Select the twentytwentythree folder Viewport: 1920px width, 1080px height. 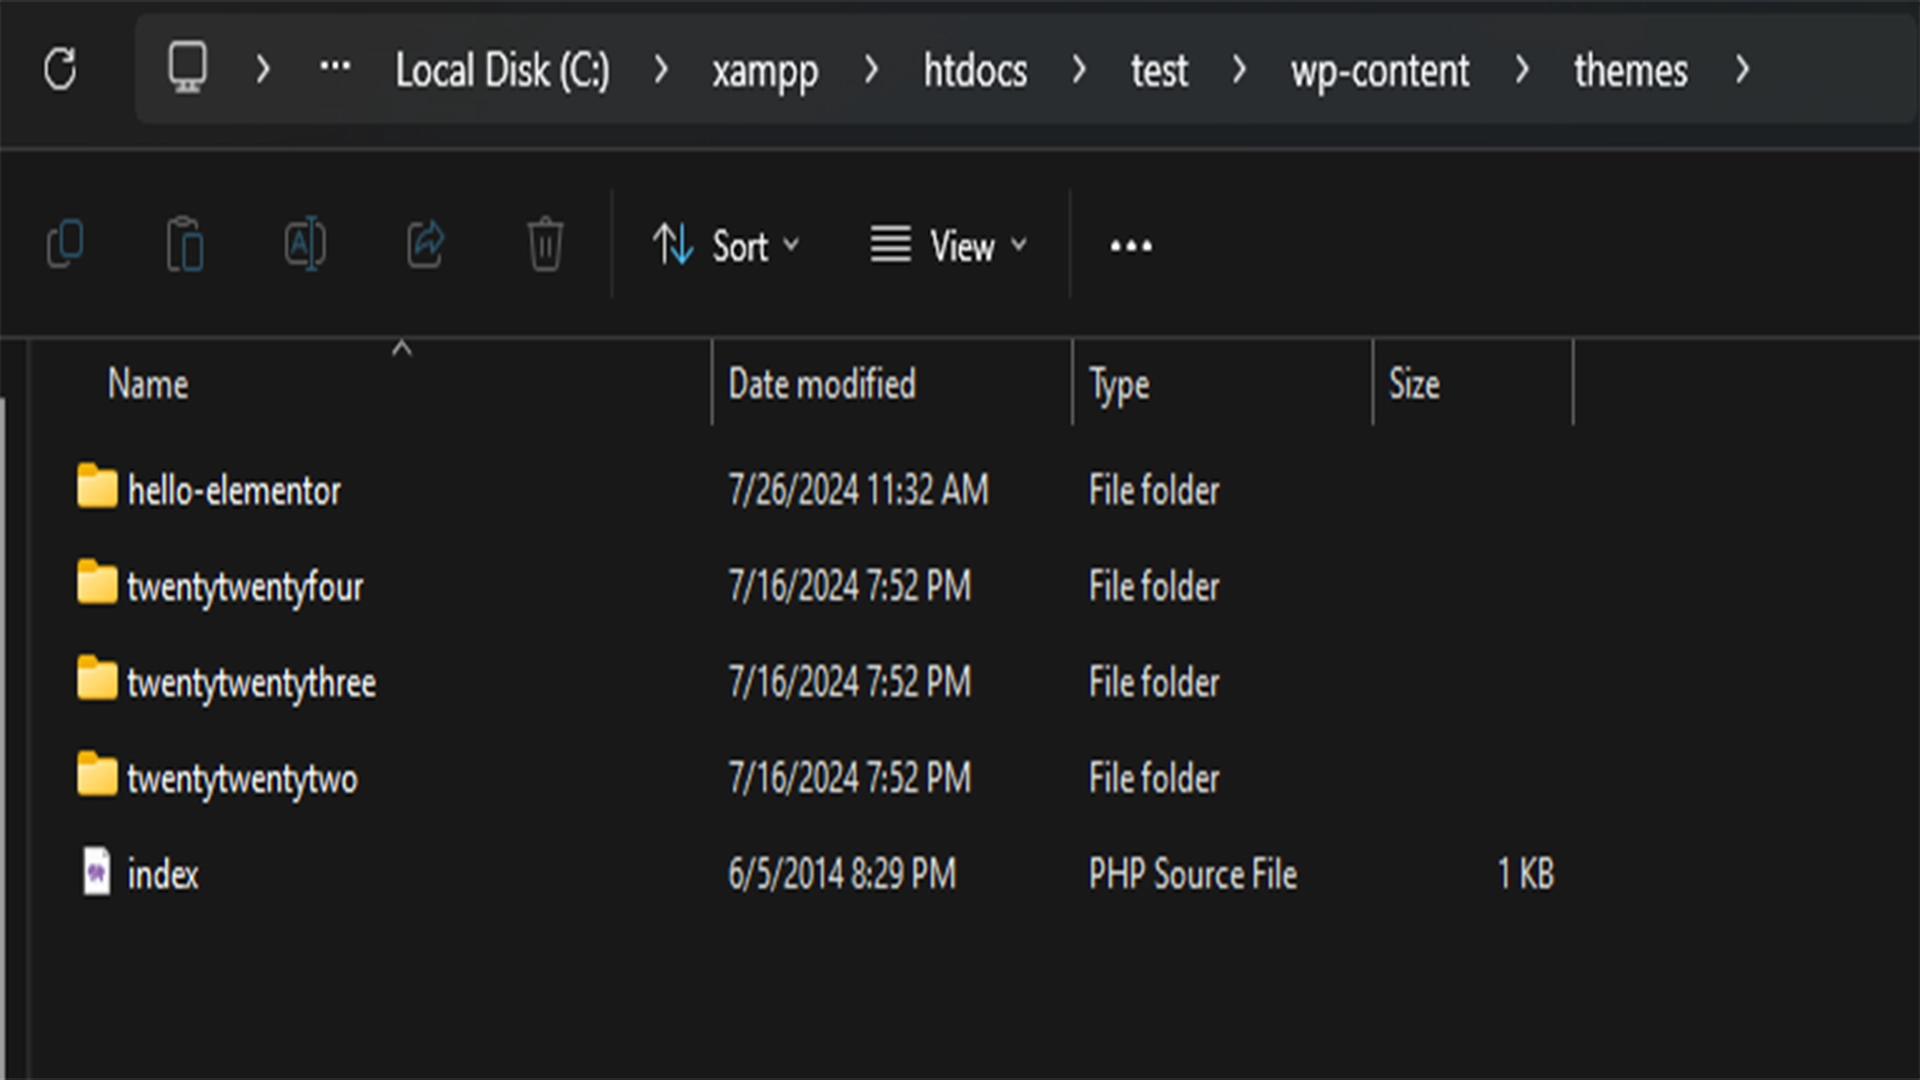251,684
